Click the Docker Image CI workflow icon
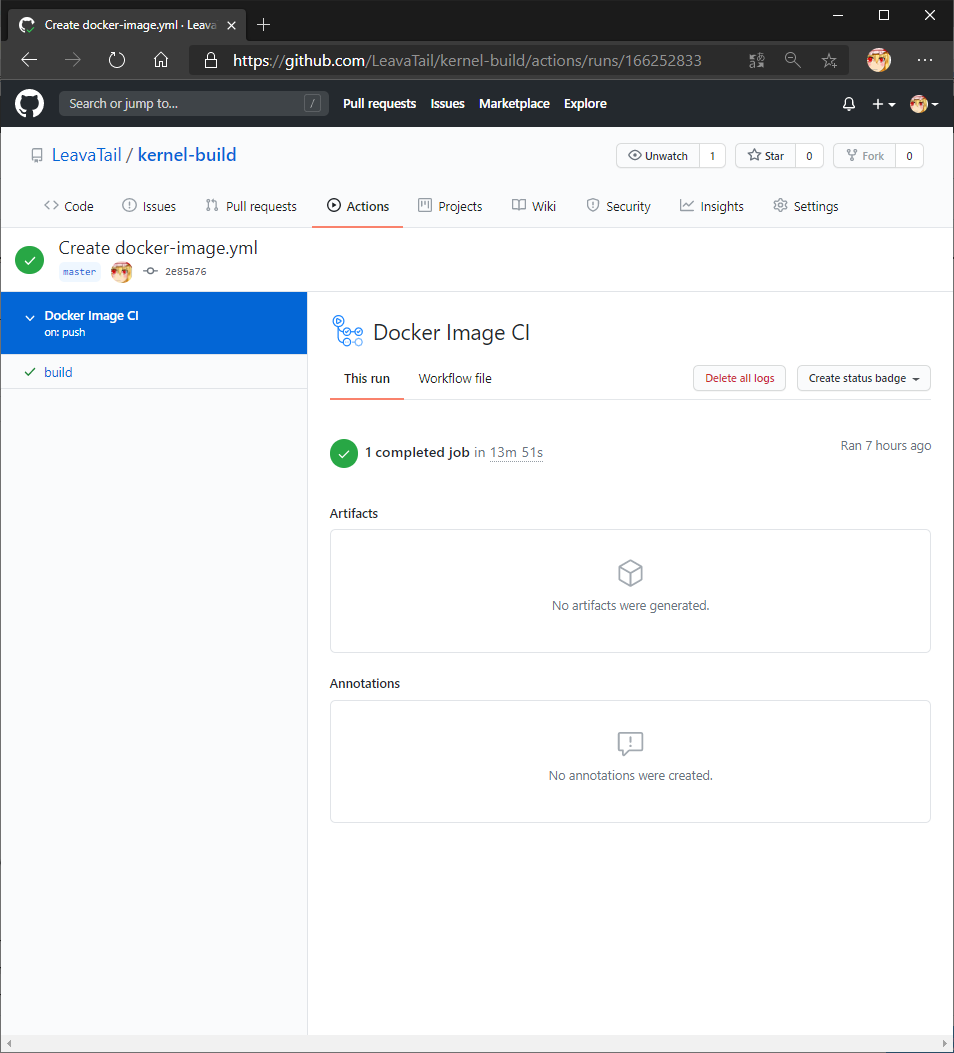The image size is (954, 1053). (x=347, y=331)
